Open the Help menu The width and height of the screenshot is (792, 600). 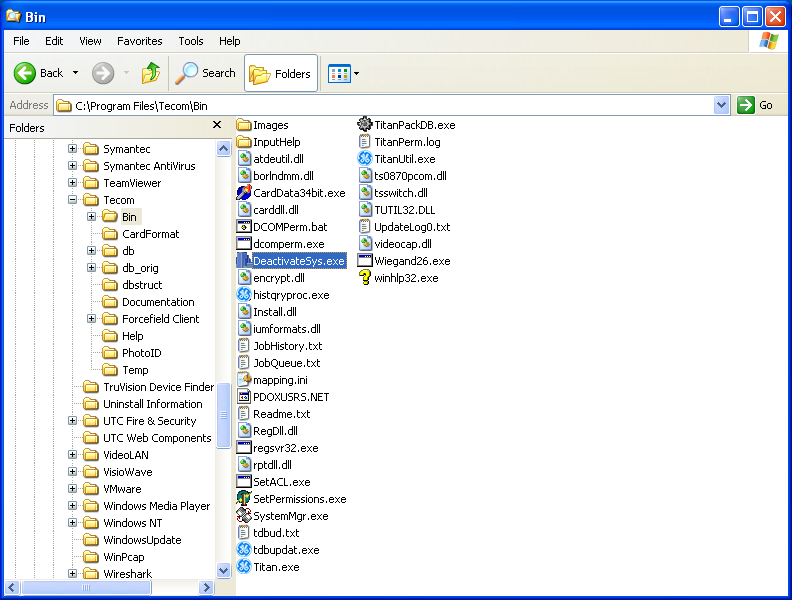point(229,41)
